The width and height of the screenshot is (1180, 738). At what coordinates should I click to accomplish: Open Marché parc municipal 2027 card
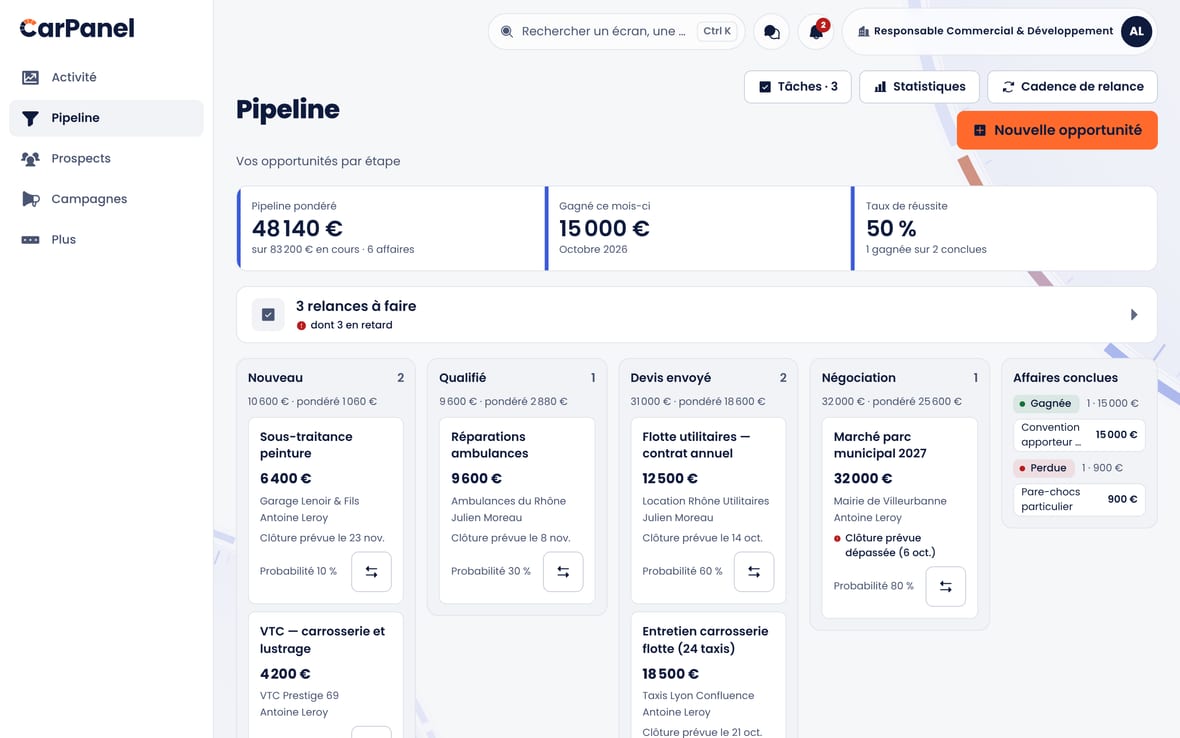coord(899,518)
